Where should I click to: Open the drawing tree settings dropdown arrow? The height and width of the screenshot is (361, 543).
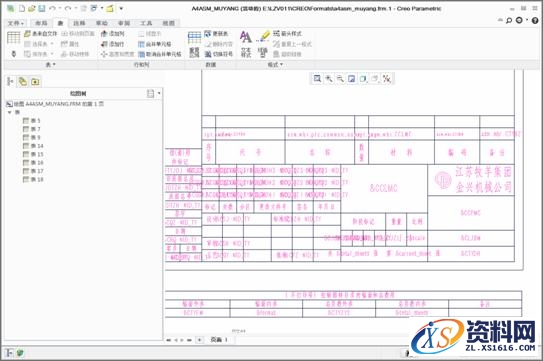159,94
